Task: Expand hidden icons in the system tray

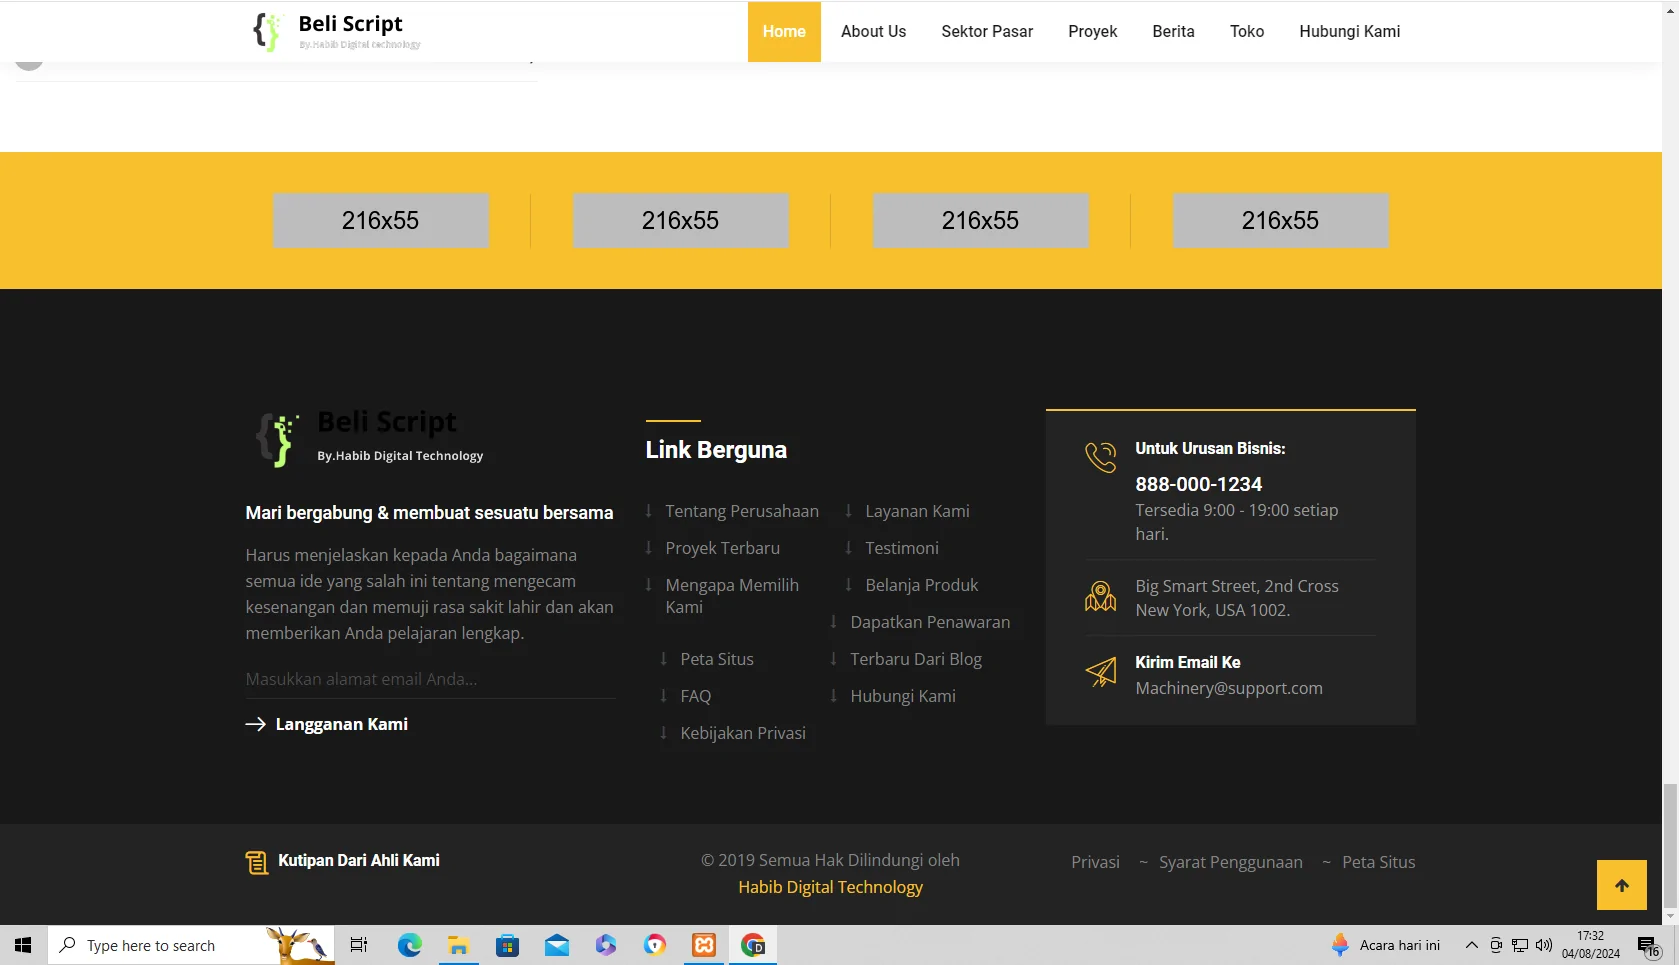Action: click(1470, 944)
